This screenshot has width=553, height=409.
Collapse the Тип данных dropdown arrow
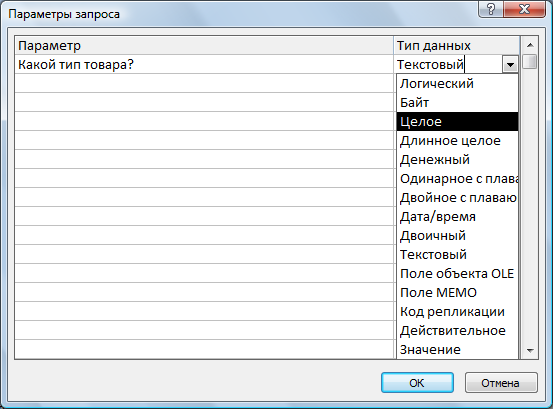(x=510, y=65)
